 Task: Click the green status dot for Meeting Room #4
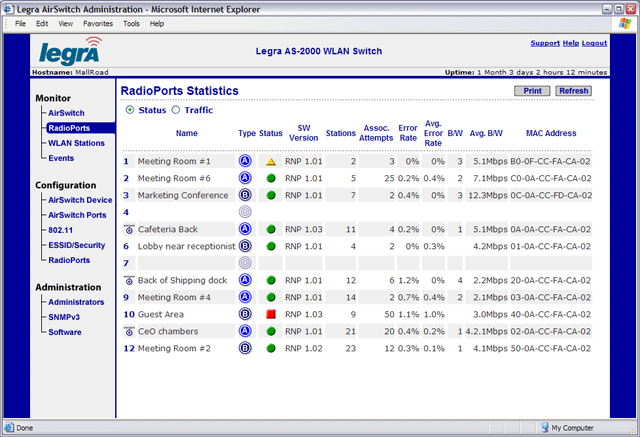(271, 297)
